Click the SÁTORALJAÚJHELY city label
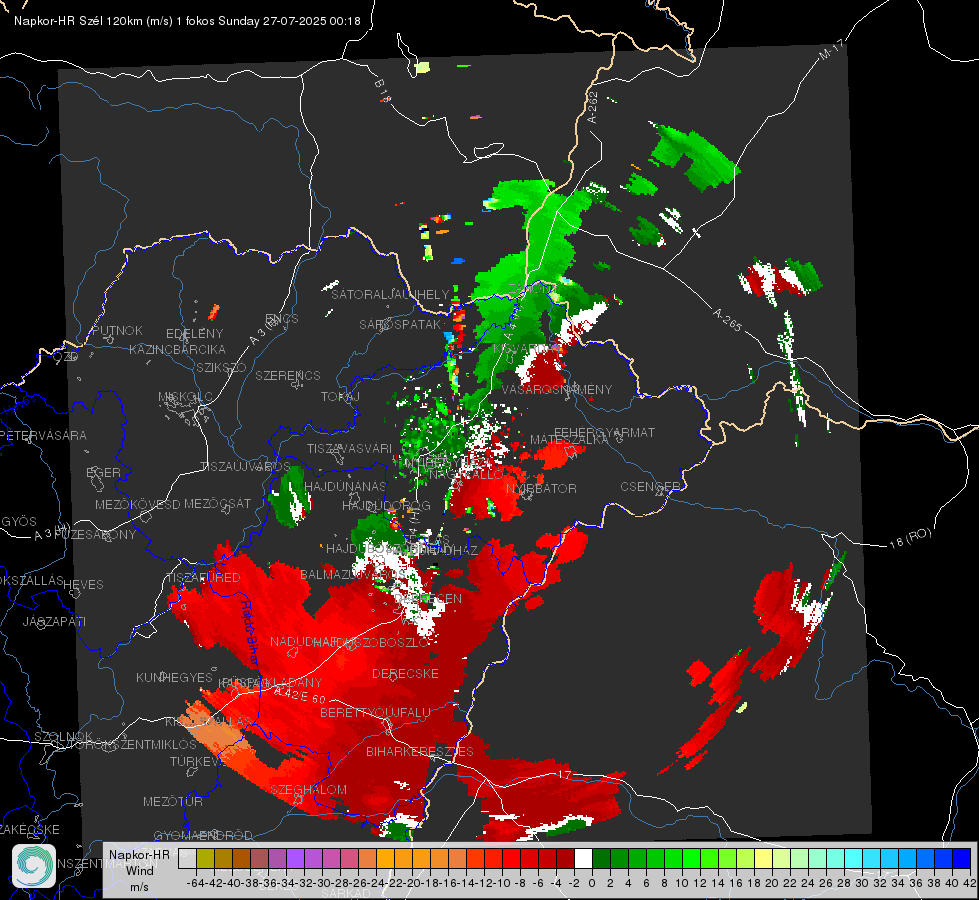The width and height of the screenshot is (979, 900). pos(390,294)
